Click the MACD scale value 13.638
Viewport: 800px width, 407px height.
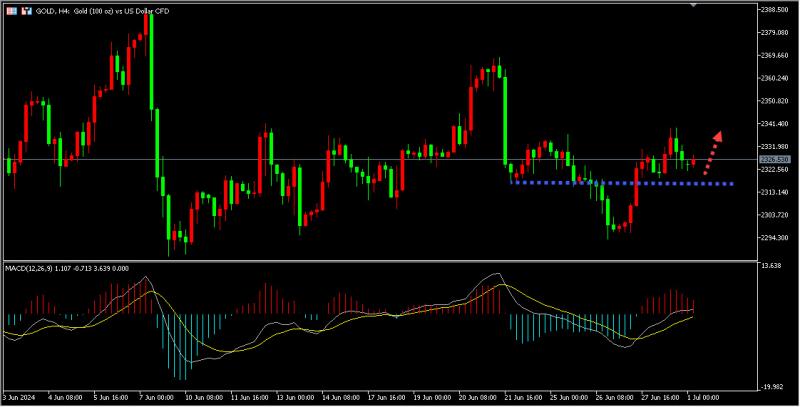click(771, 266)
